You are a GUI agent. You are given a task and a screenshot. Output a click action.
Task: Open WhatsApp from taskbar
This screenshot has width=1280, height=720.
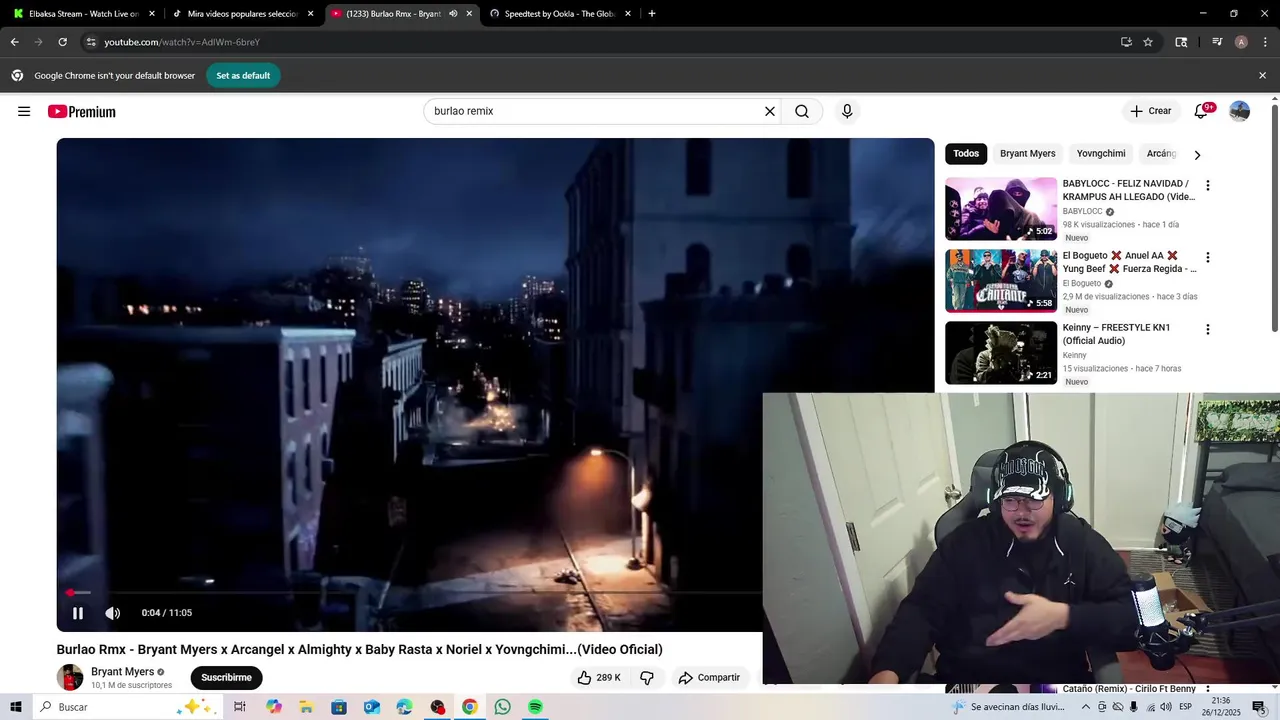coord(502,707)
